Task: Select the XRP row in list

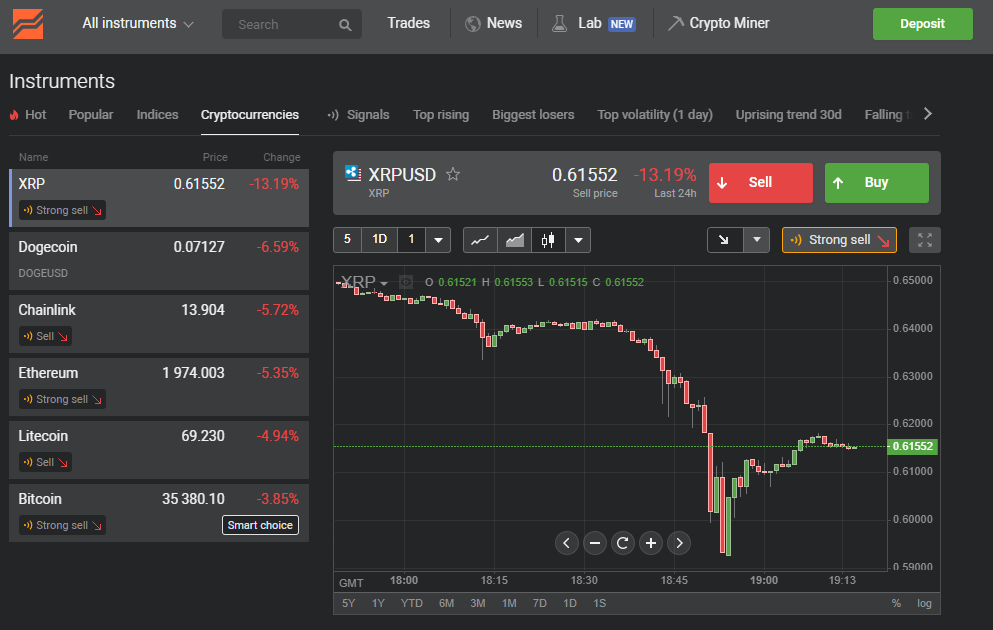Action: click(x=159, y=198)
